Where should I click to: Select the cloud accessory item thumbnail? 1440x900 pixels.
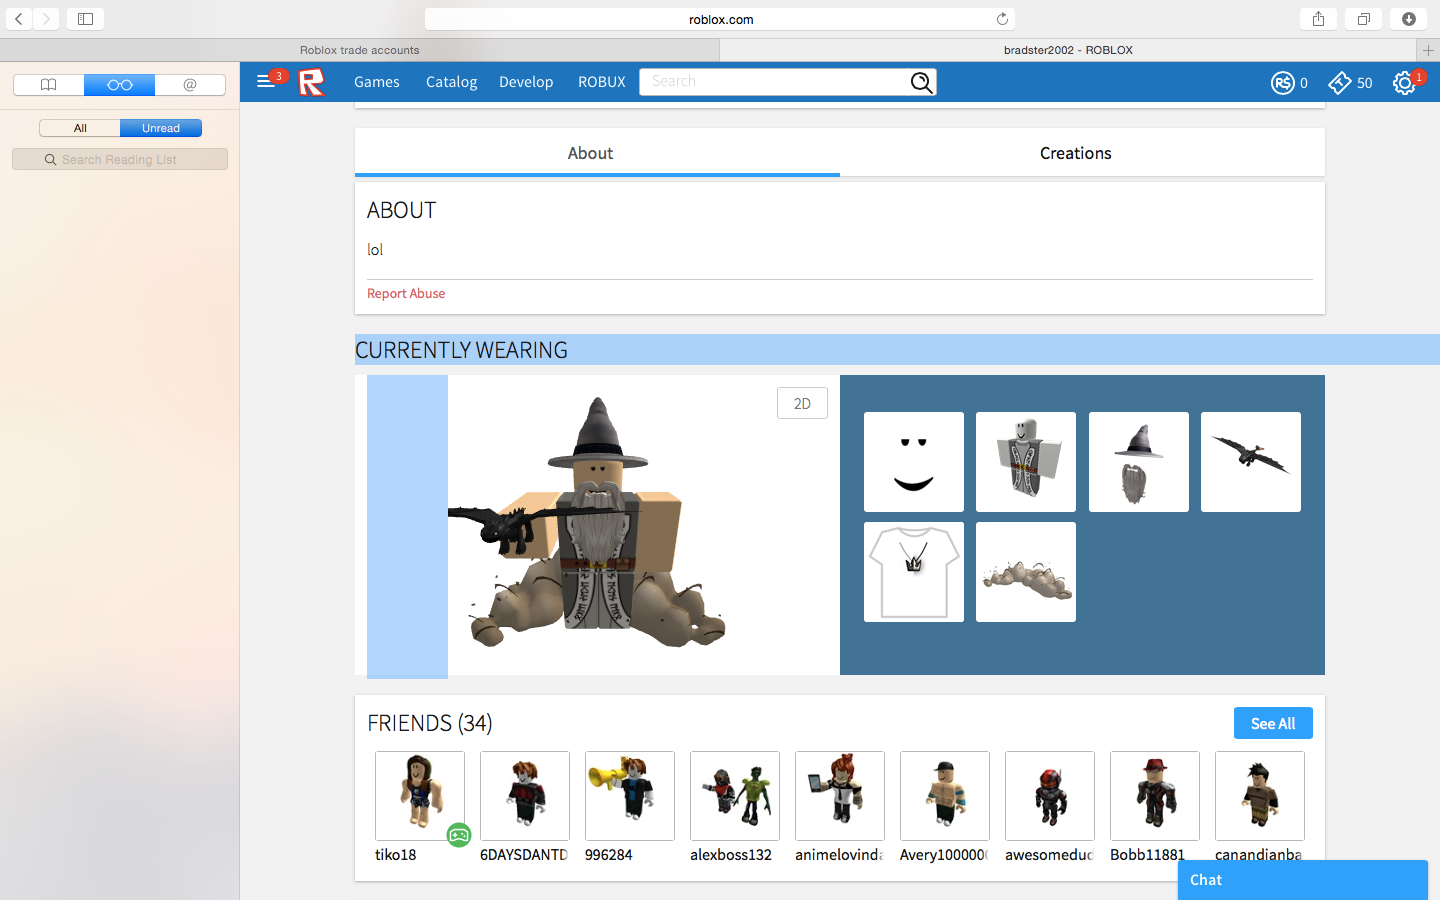pyautogui.click(x=1026, y=572)
